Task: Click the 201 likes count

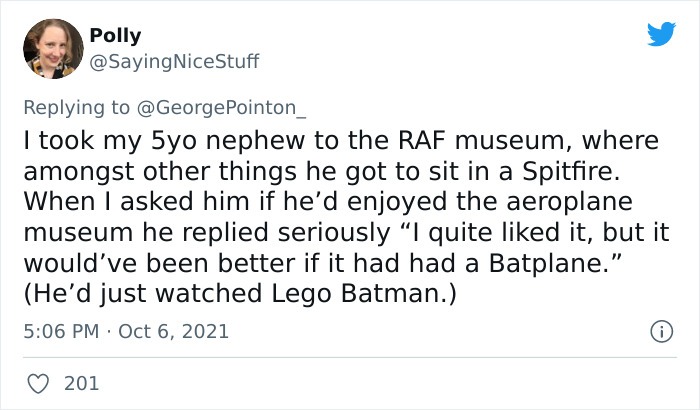Action: point(80,382)
